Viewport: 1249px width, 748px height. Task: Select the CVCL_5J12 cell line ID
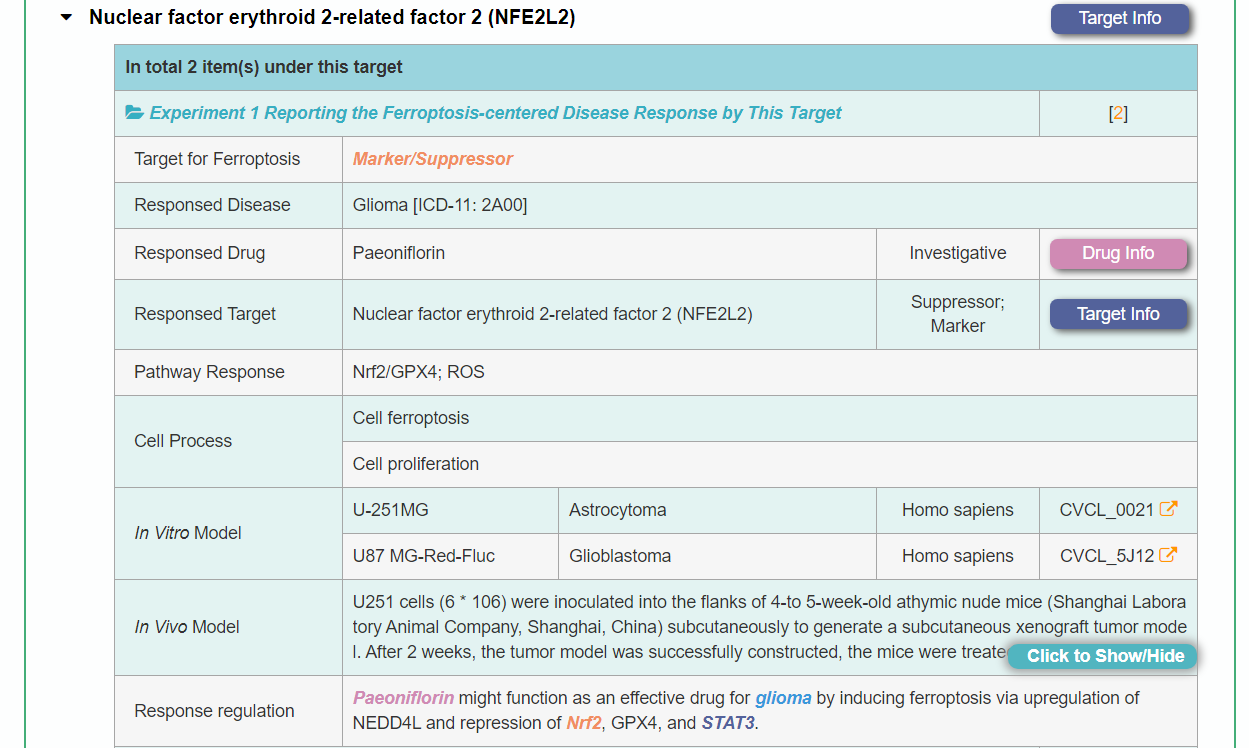coord(1106,556)
